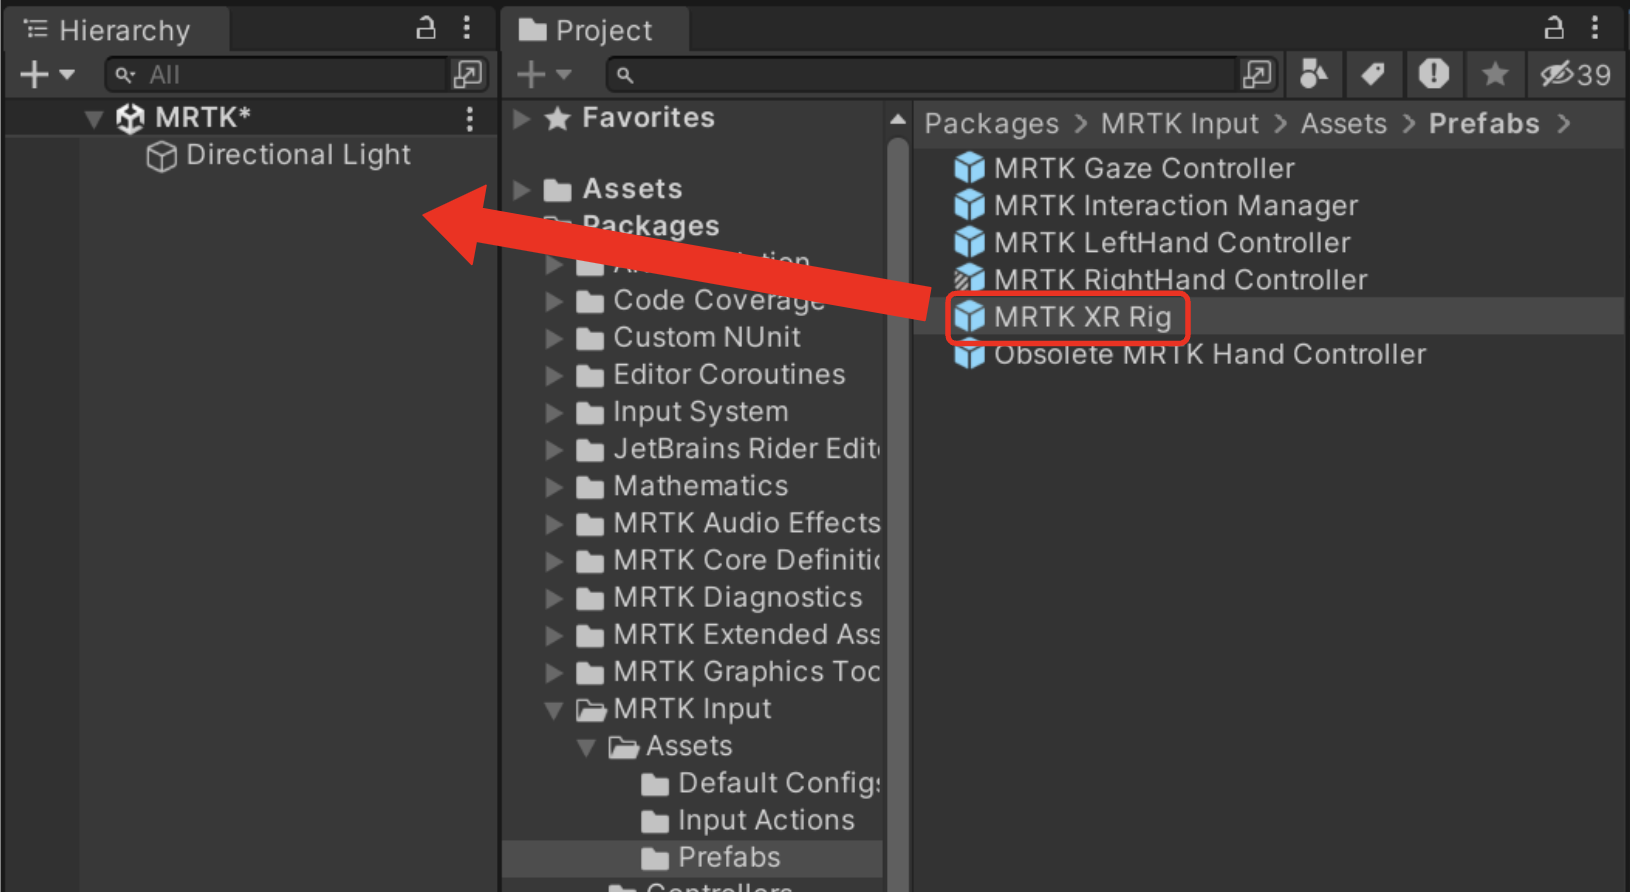Click MRTK Input in the breadcrumb path
This screenshot has width=1630, height=892.
click(1179, 123)
